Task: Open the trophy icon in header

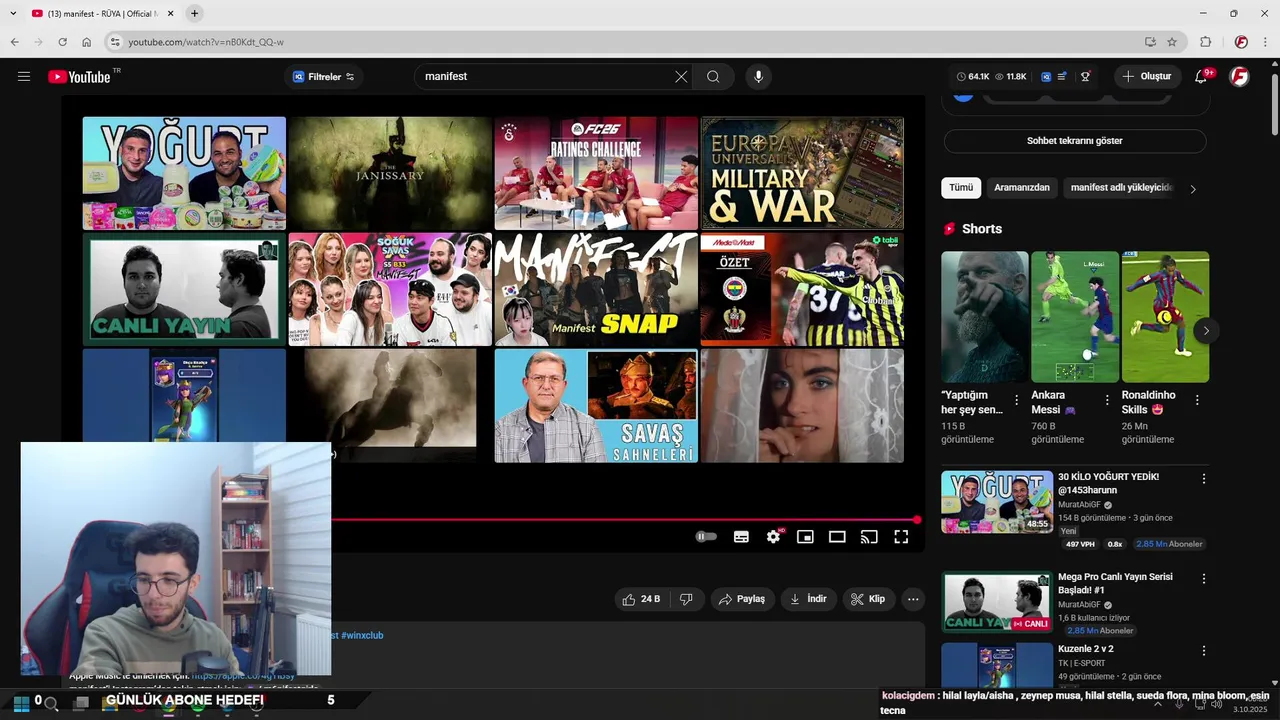Action: [x=1085, y=77]
